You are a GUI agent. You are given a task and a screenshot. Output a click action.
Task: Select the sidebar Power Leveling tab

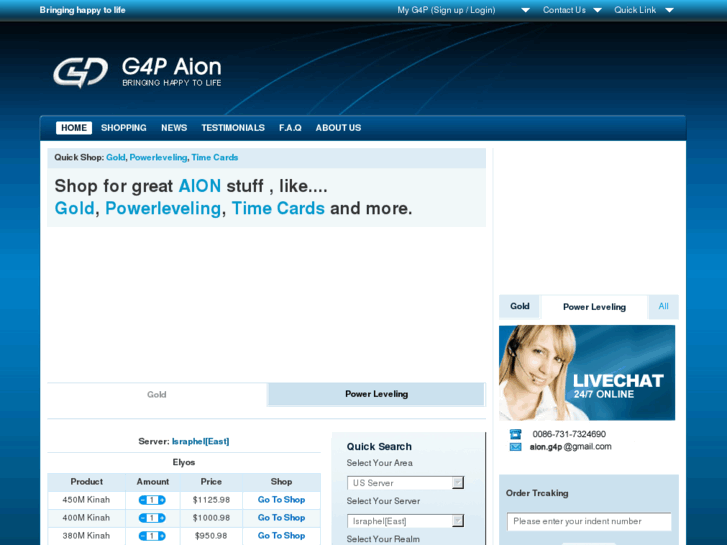594,307
